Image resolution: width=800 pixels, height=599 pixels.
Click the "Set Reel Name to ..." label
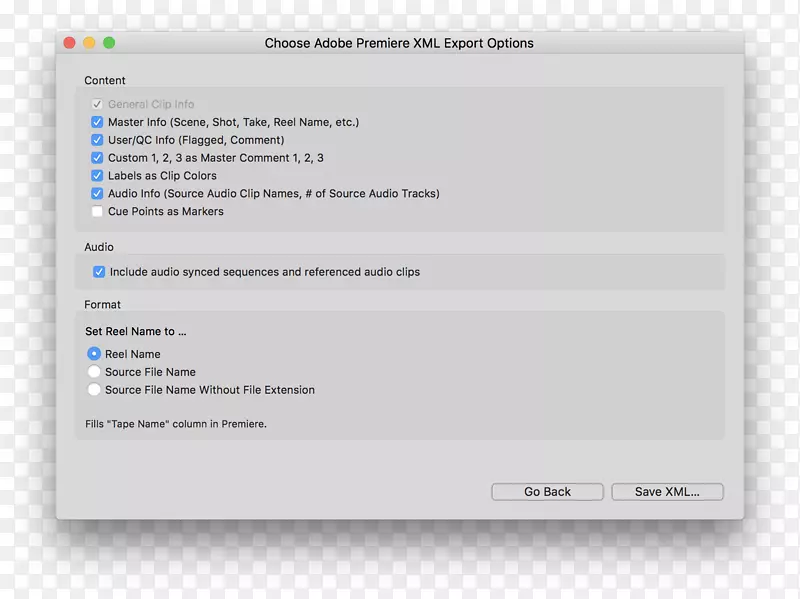(136, 331)
